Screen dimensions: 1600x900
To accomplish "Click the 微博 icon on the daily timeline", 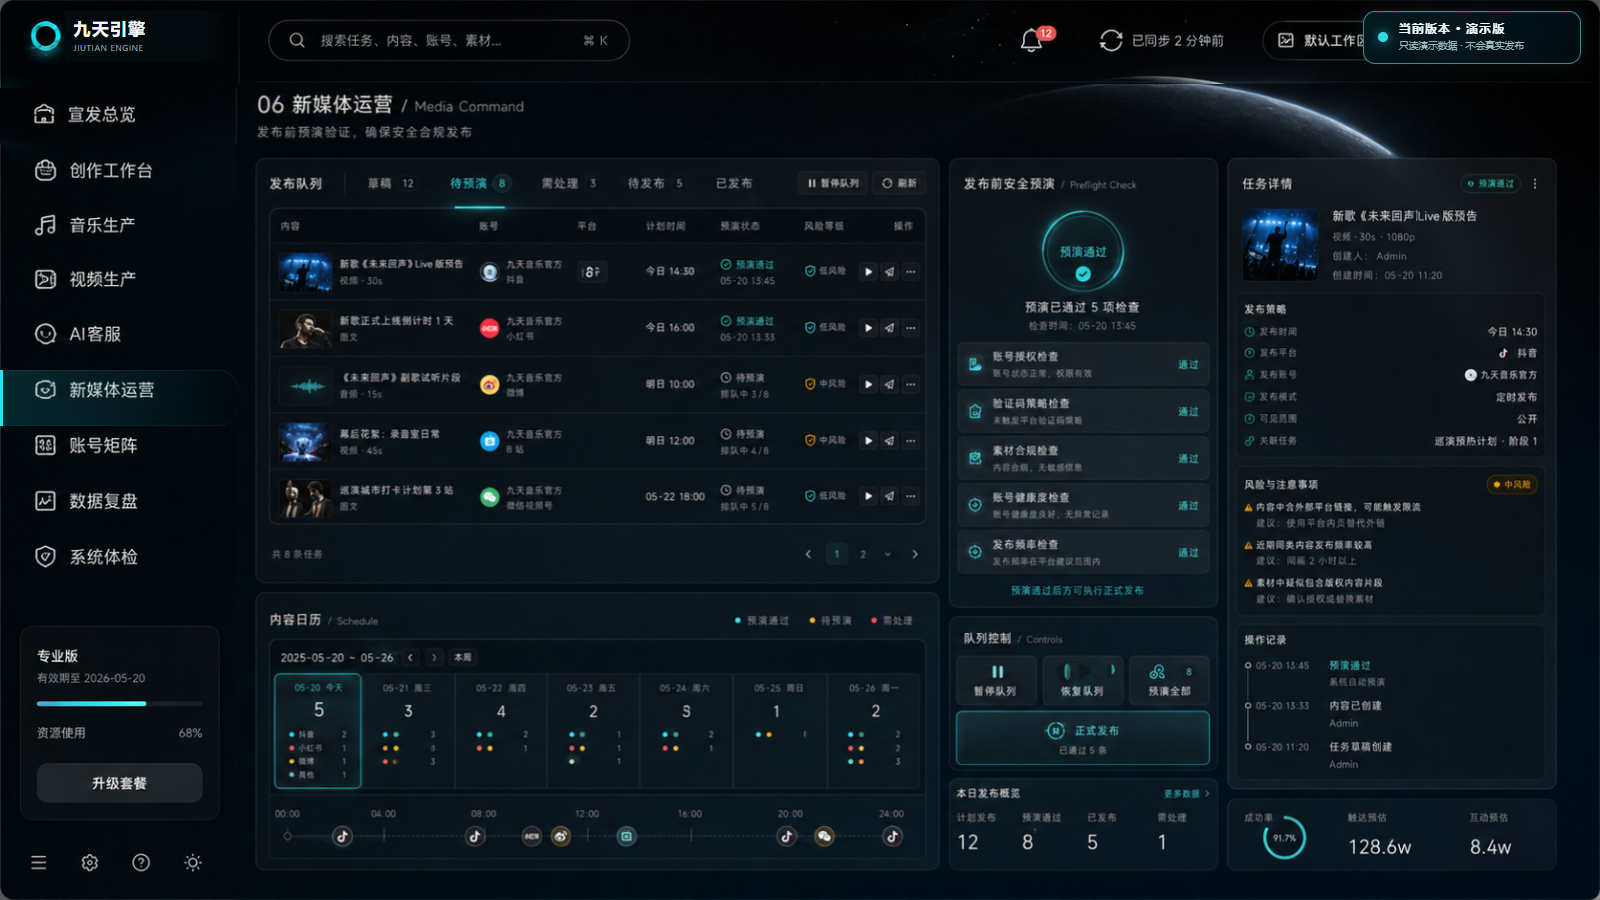I will pos(561,836).
